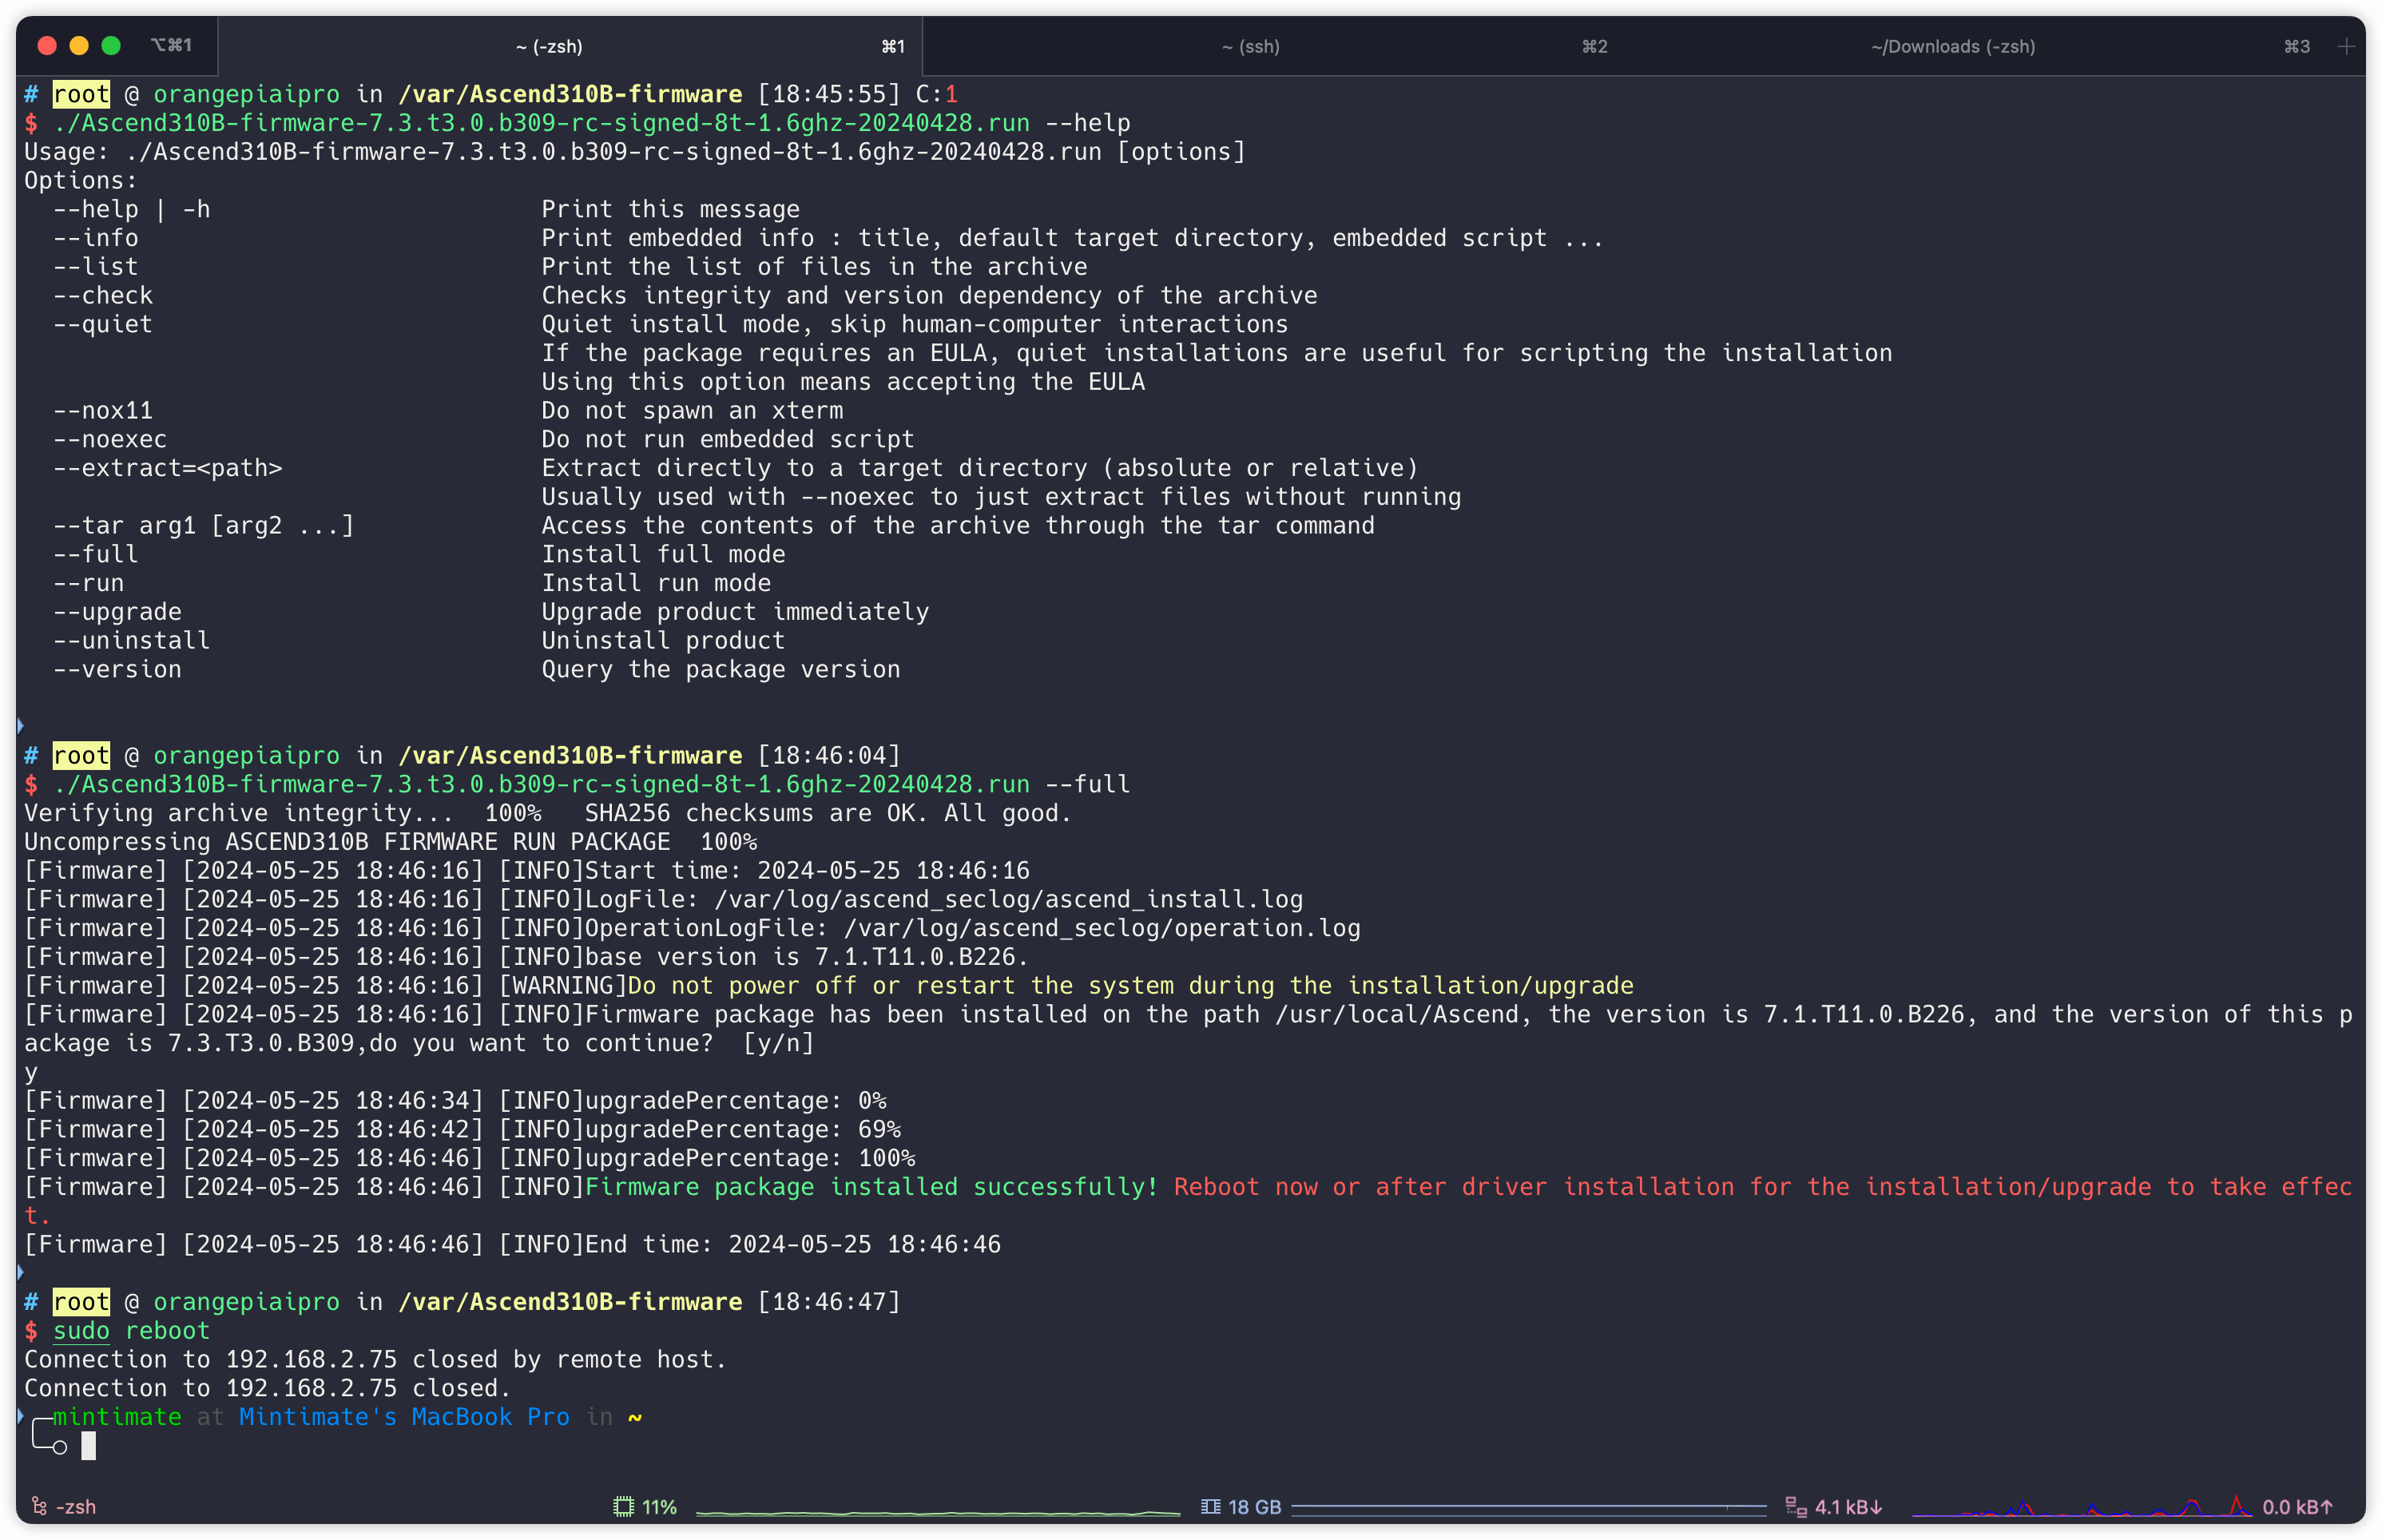2382x1540 pixels.
Task: Click the memory usage graph line
Action: click(1528, 1506)
